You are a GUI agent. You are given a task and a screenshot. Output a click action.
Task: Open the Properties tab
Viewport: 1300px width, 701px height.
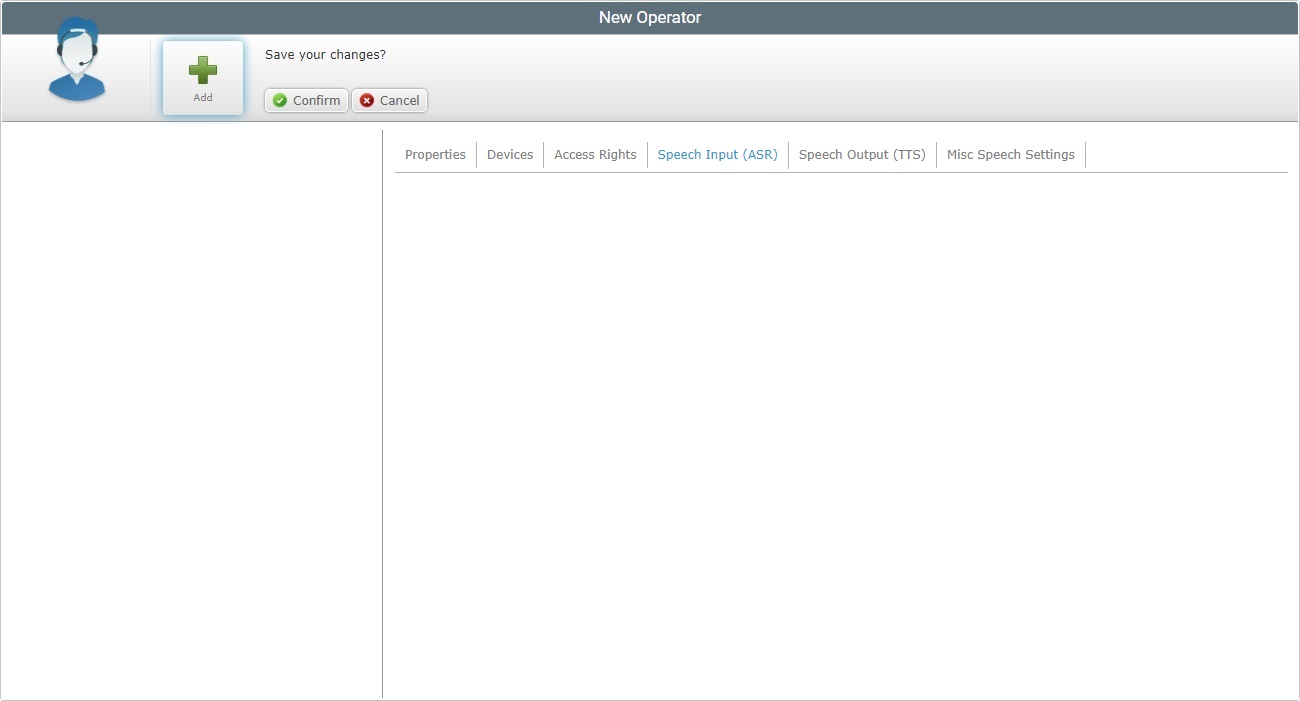[435, 155]
